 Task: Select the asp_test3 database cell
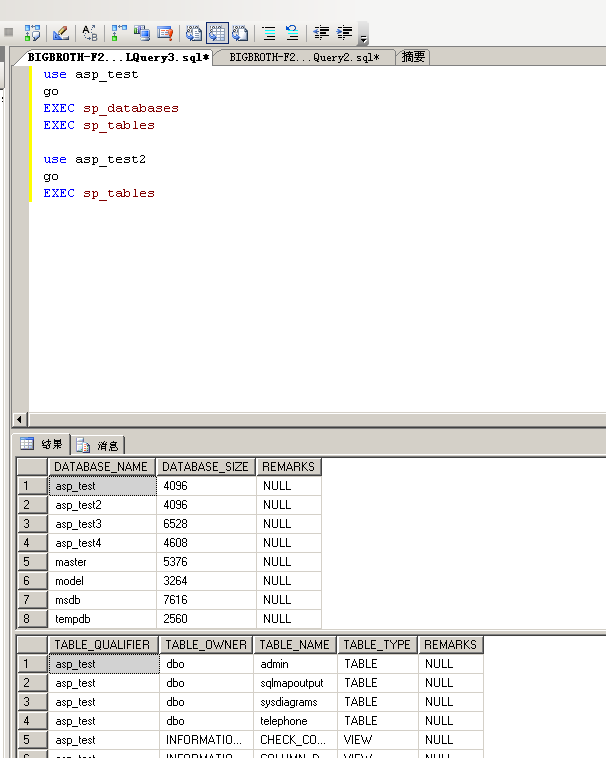click(x=102, y=524)
